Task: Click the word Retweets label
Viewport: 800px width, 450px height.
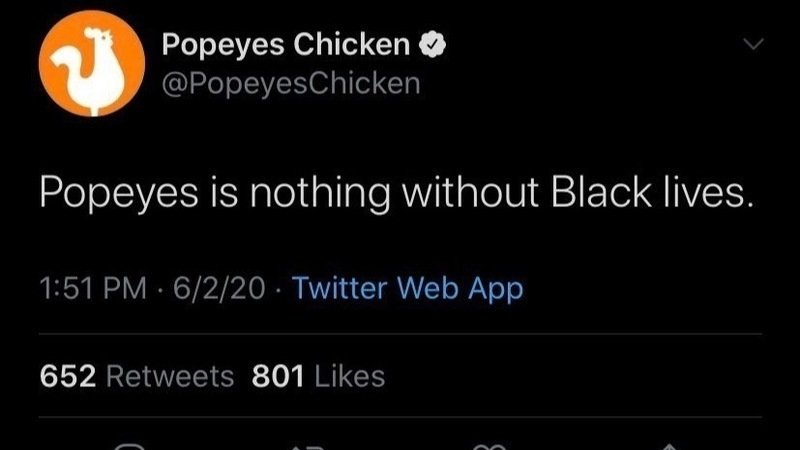Action: coord(170,377)
